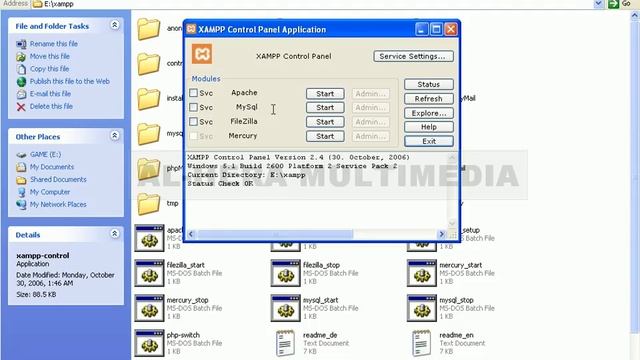Viewport: 640px width, 360px height.
Task: Click the Rename this file icon
Action: pos(21,44)
